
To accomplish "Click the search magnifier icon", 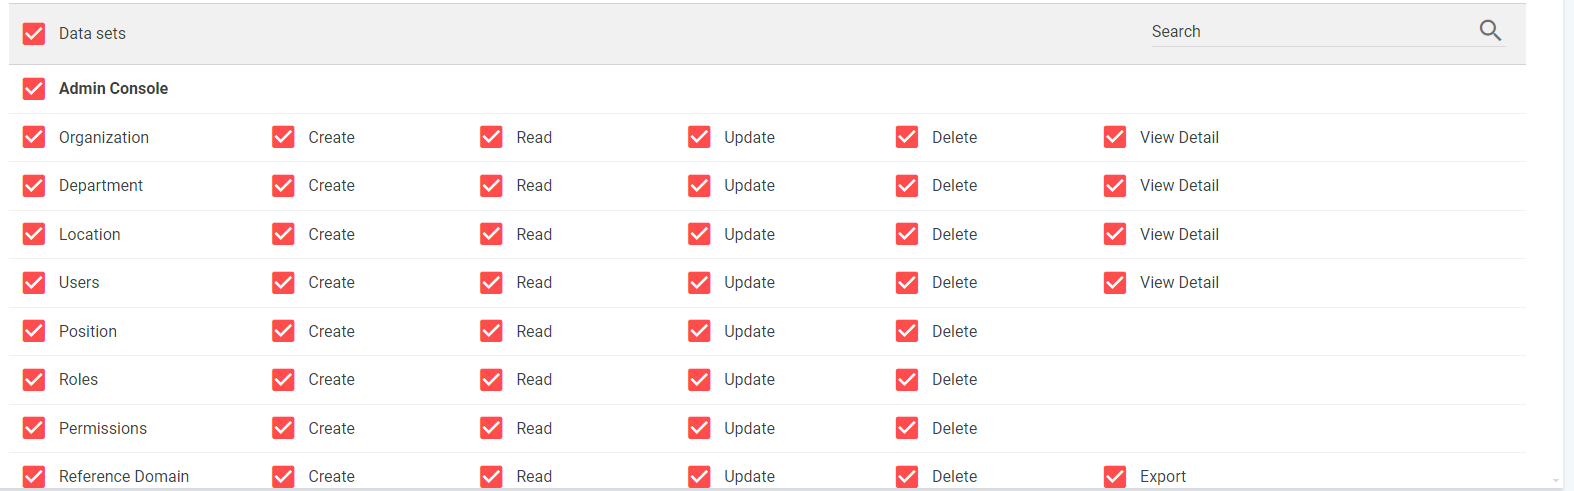I will coord(1490,31).
